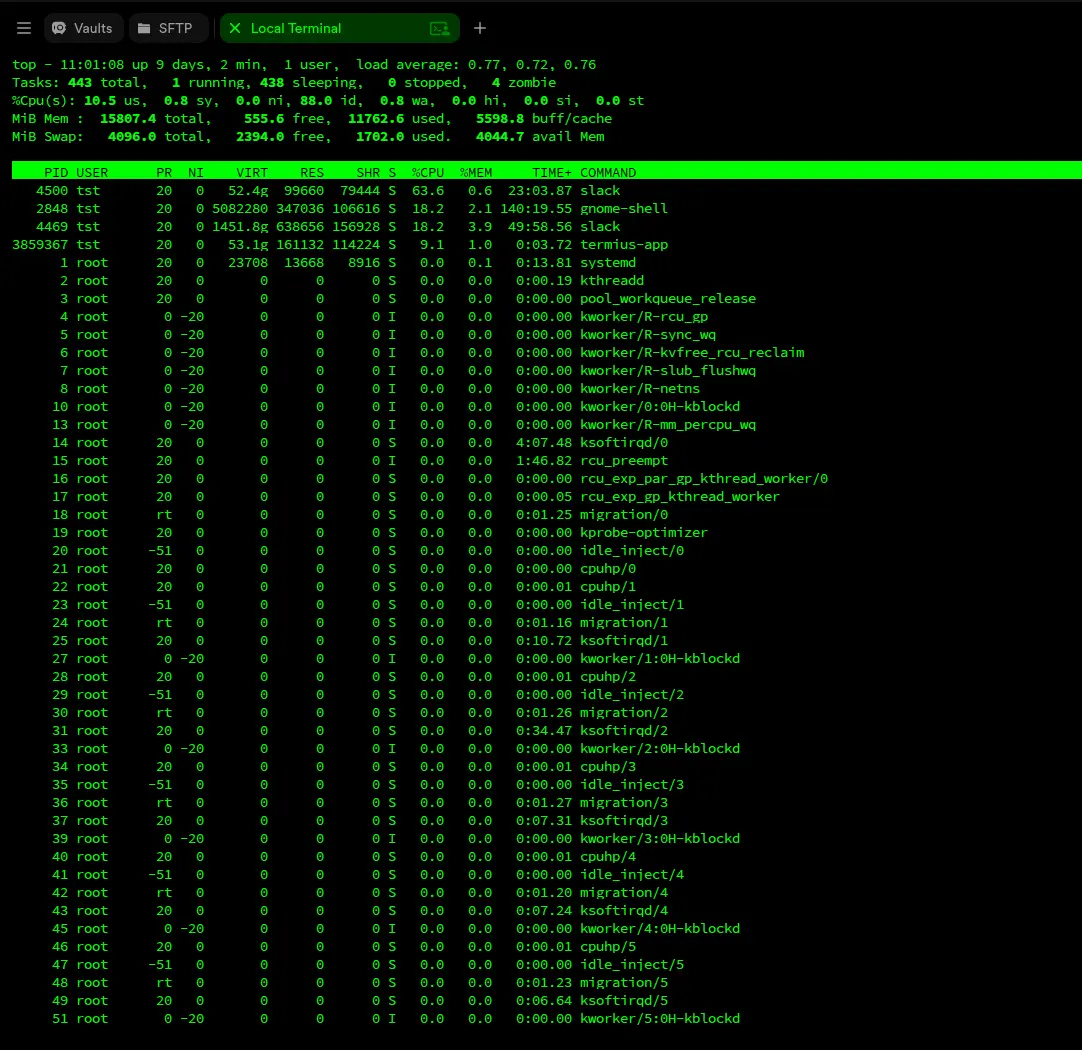The image size is (1082, 1050).
Task: Click PID 3859367 in process list
Action: click(x=40, y=244)
